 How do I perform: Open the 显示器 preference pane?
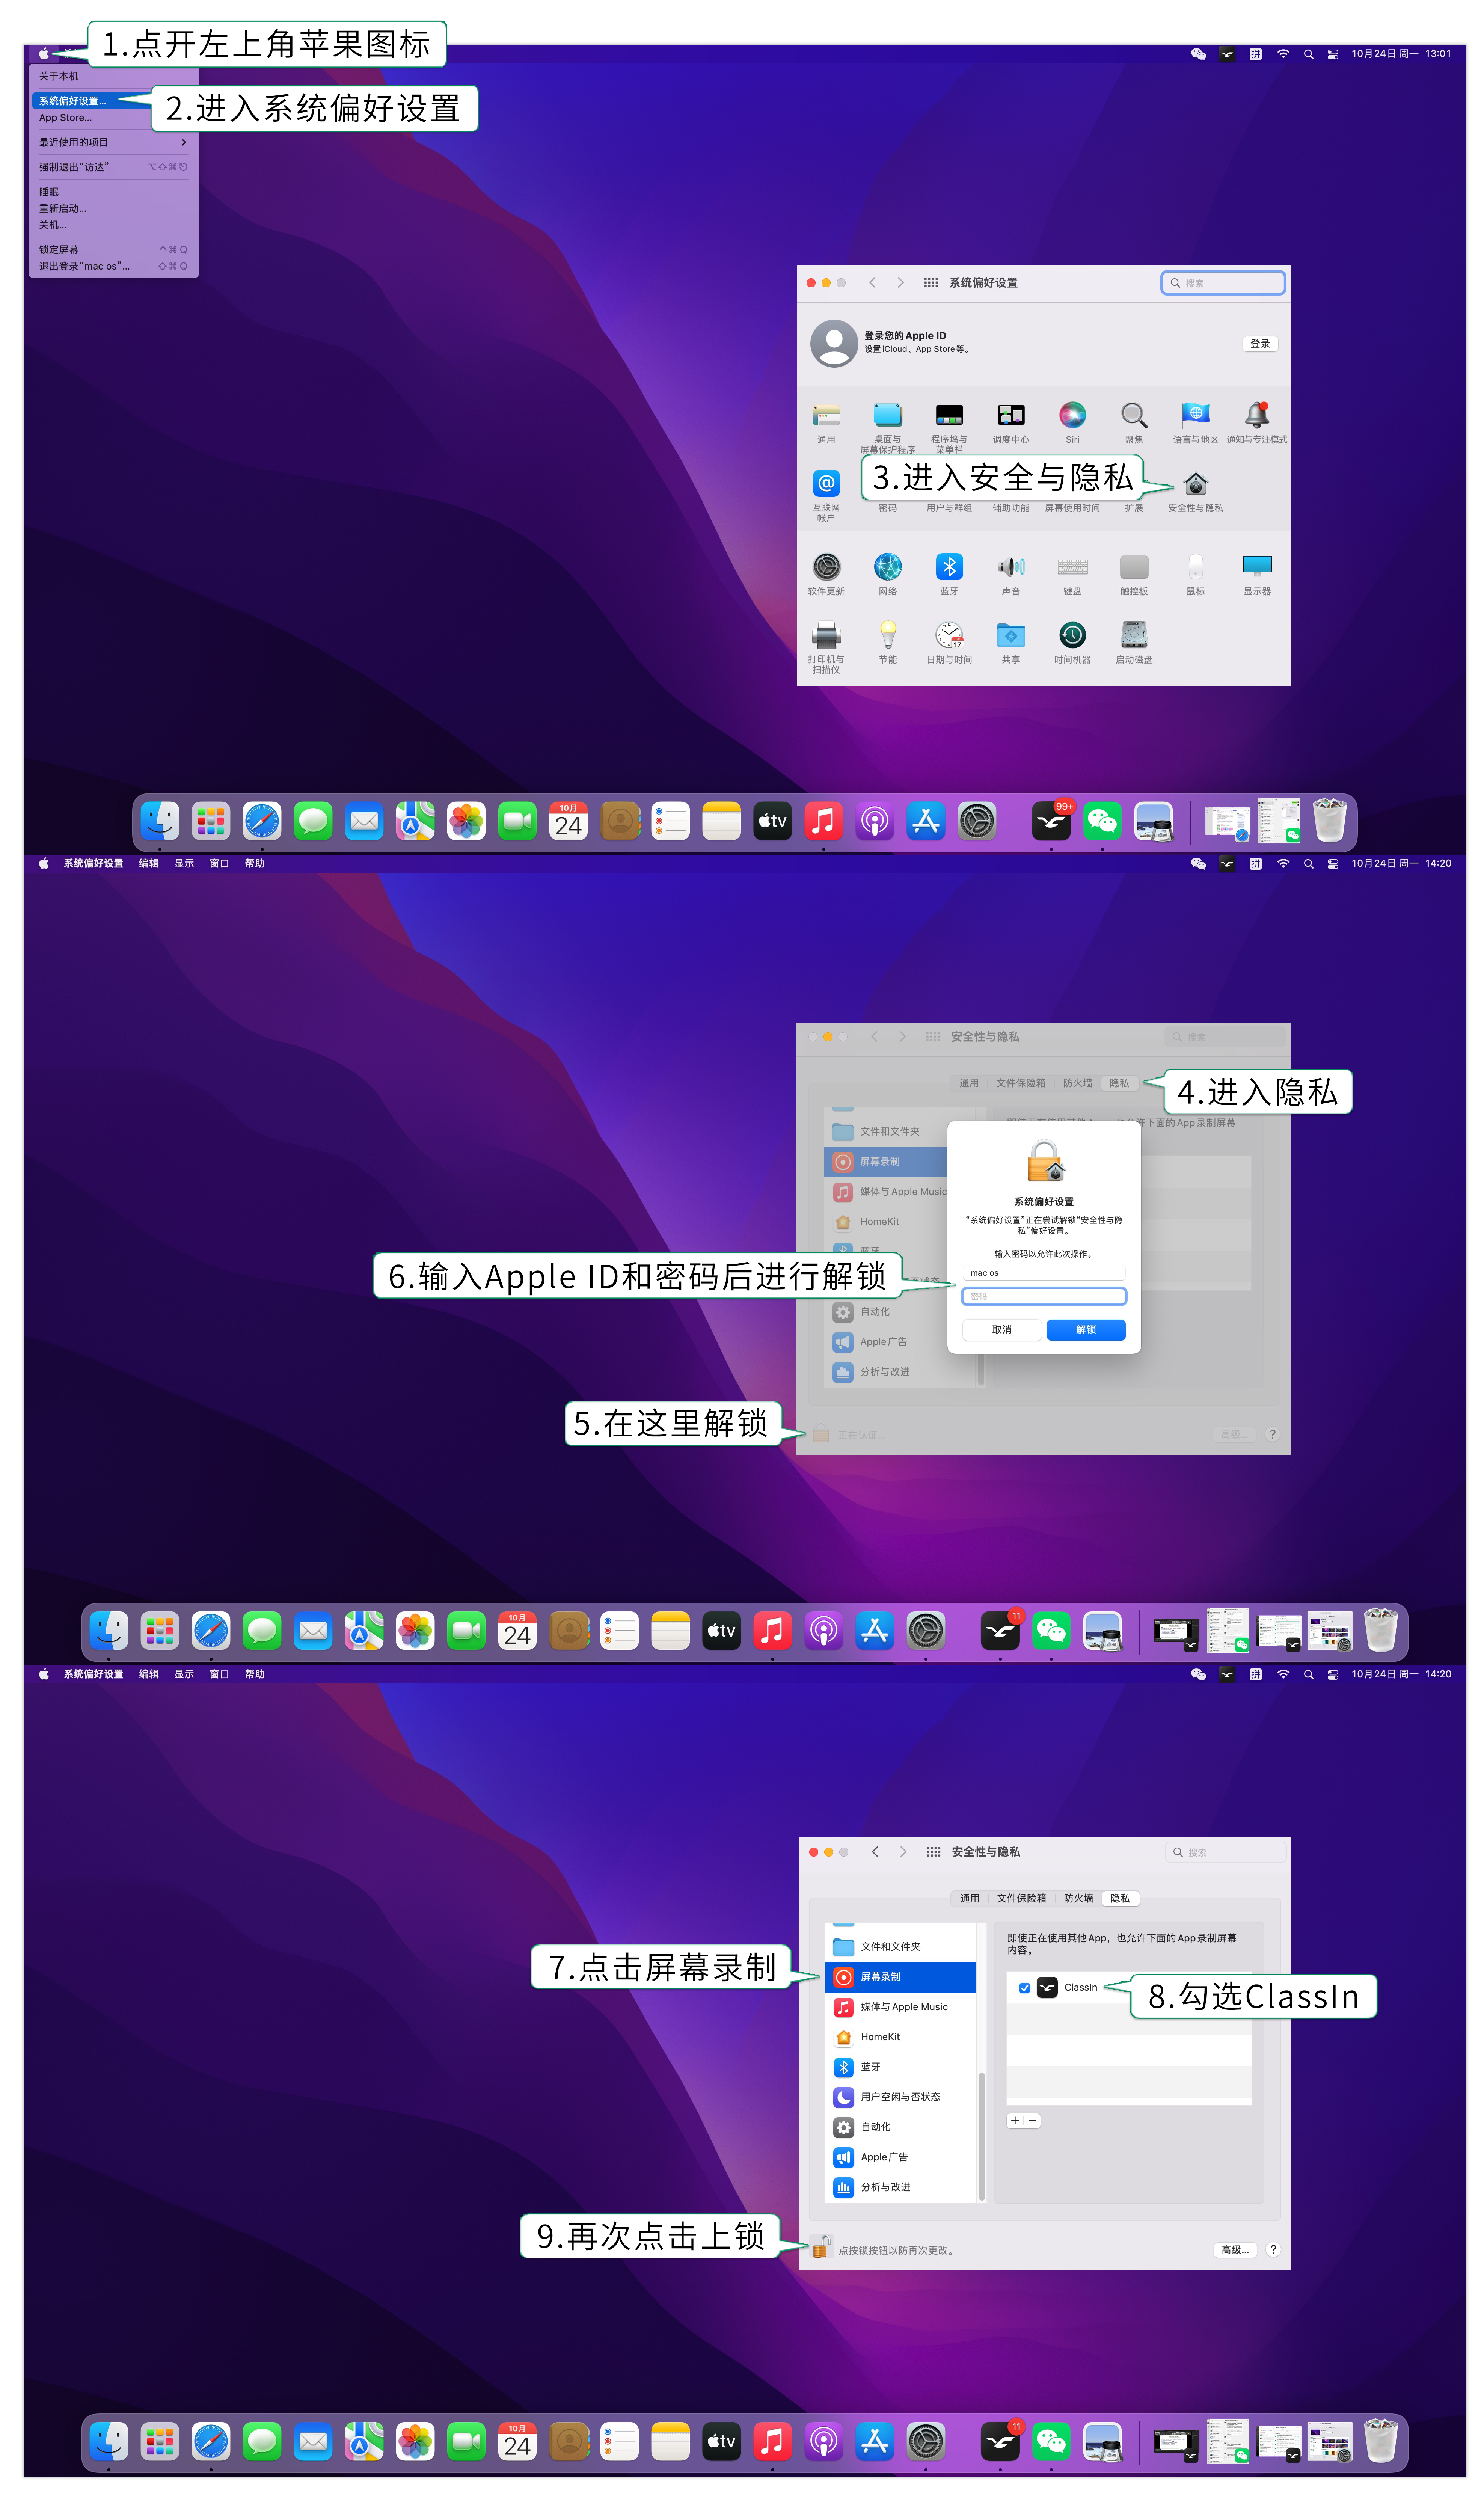pyautogui.click(x=1256, y=574)
